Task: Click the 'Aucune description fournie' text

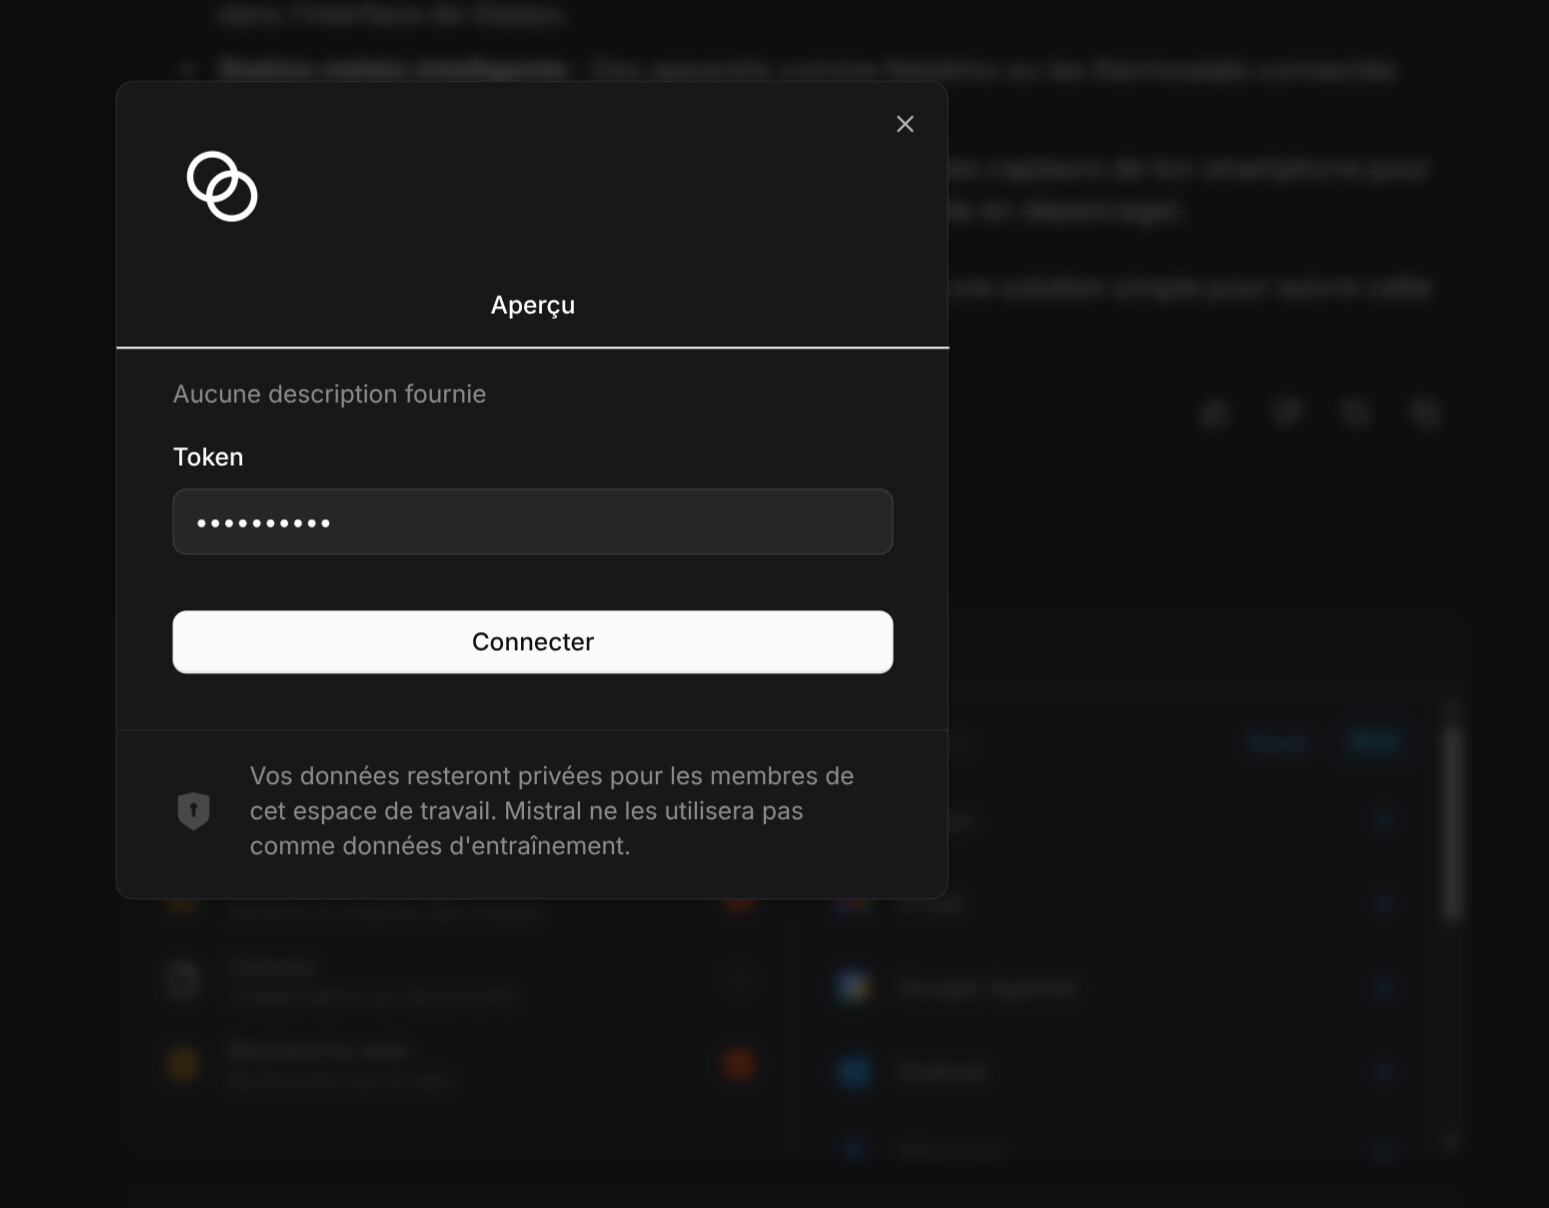Action: pos(329,394)
